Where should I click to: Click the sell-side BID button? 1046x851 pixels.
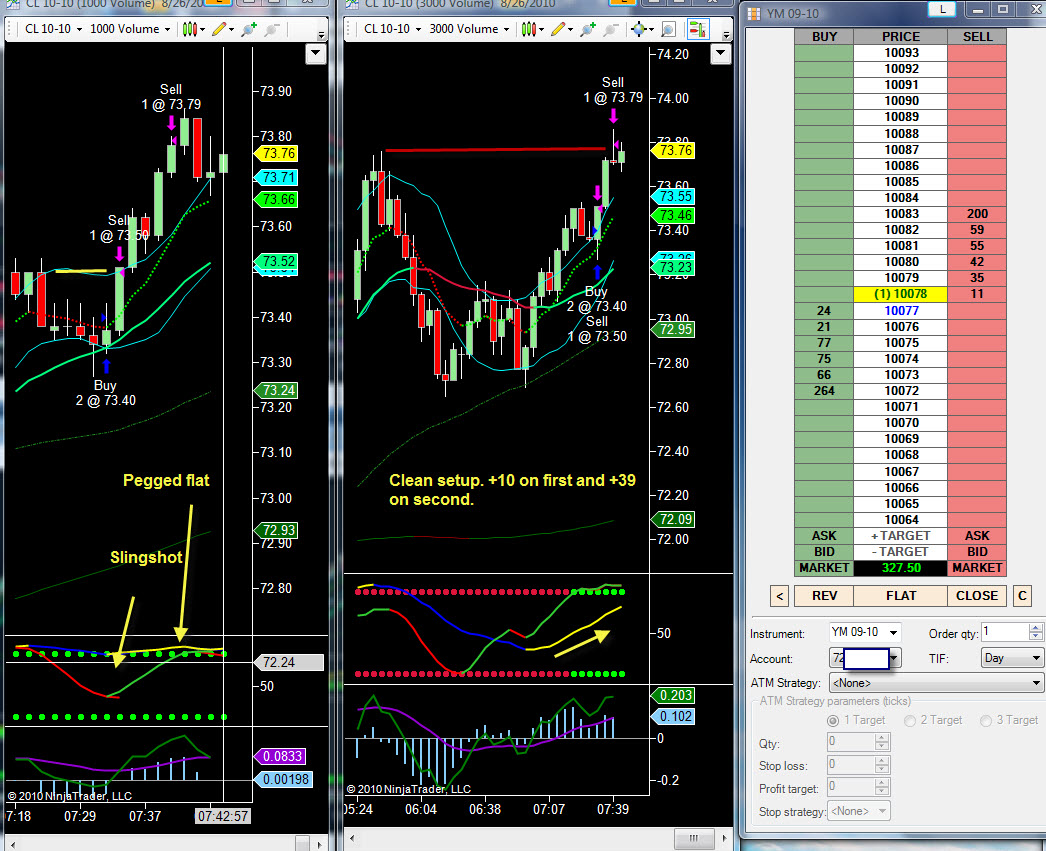(977, 552)
